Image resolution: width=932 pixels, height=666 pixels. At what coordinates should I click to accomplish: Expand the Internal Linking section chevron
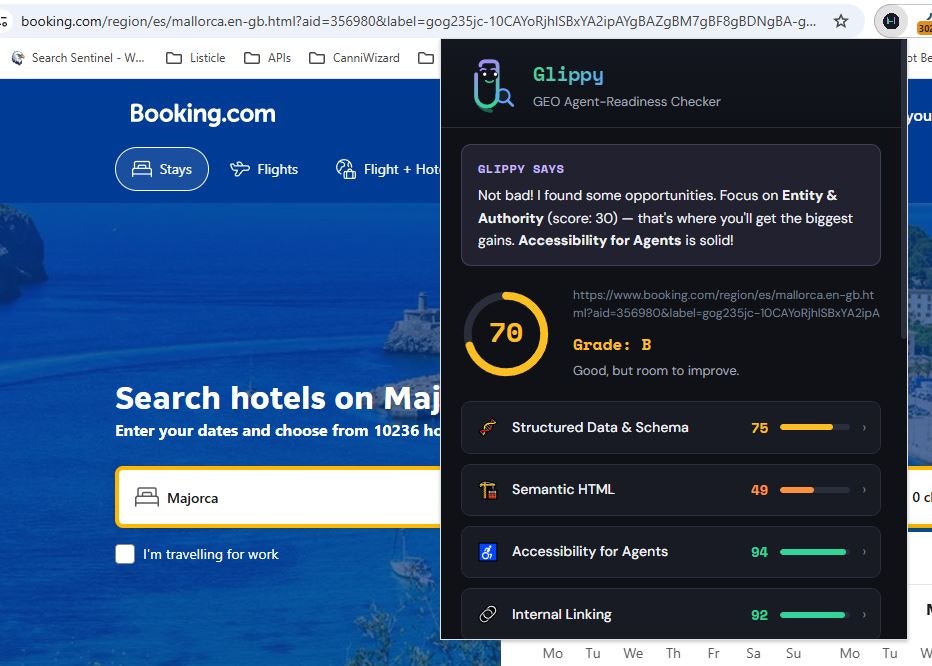pyautogui.click(x=864, y=613)
